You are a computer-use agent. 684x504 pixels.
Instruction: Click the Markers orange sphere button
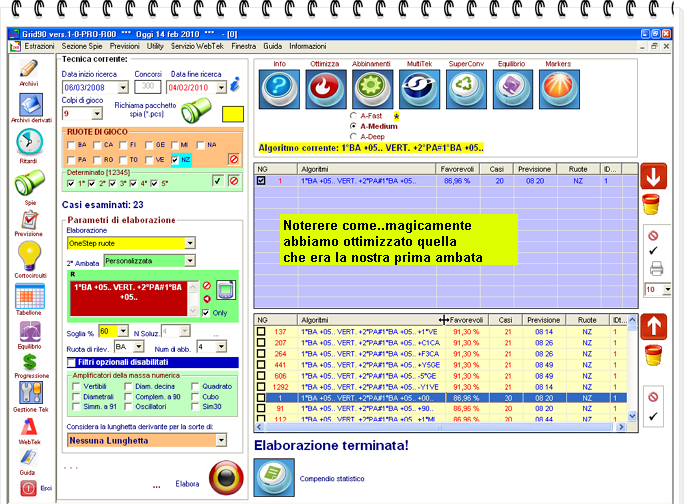(559, 89)
